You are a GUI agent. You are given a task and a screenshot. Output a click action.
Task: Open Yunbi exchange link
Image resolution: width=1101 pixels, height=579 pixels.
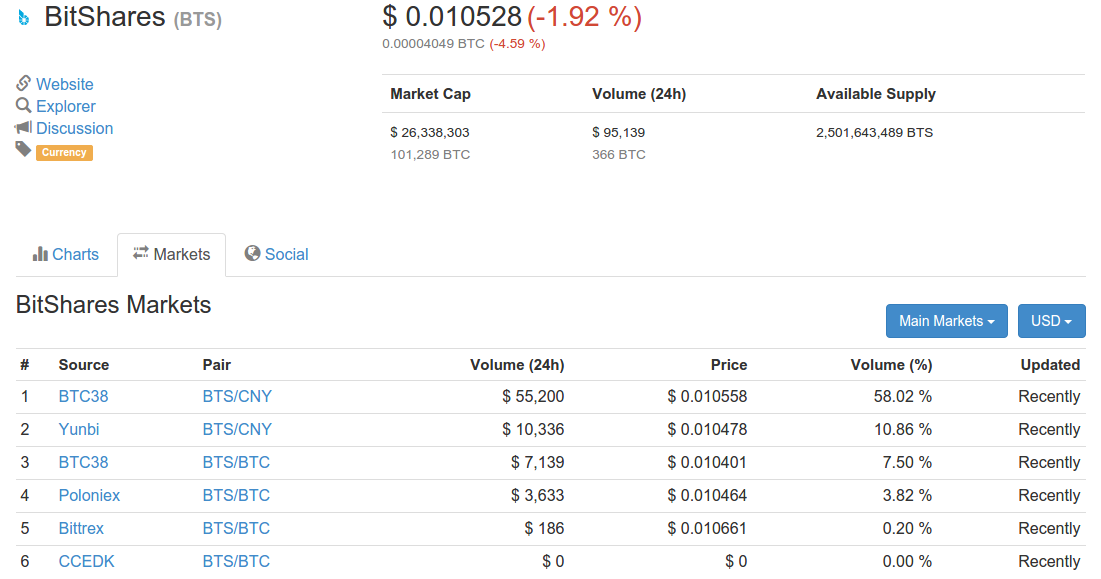(x=79, y=430)
